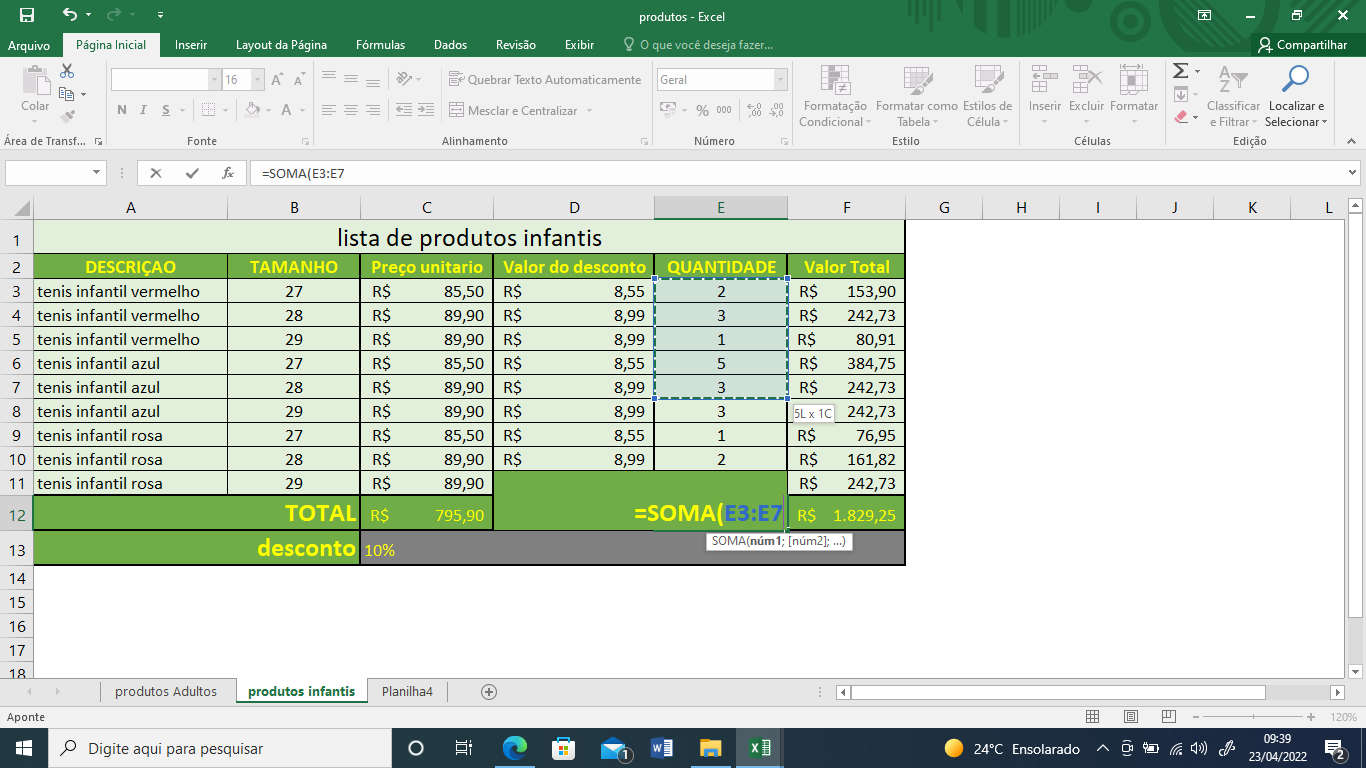Click the O que você deseja fazer box

698,45
